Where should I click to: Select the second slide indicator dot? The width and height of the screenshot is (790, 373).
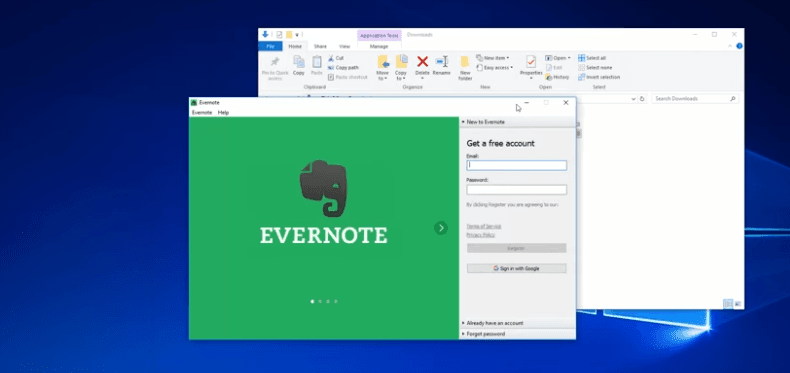click(x=320, y=301)
